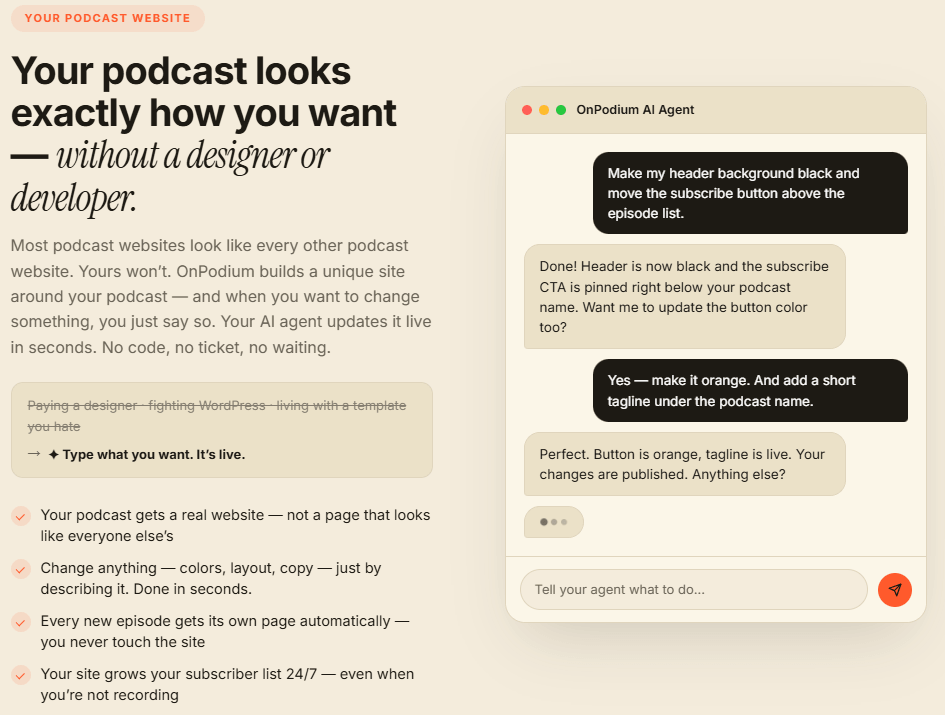
Task: Click the 'OnPodium AI Agent' window title
Action: [x=635, y=110]
